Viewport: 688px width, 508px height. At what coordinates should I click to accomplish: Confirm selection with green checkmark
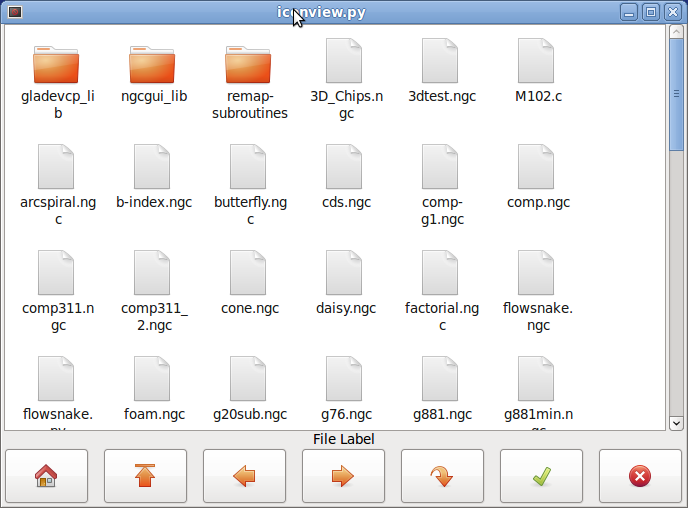541,476
